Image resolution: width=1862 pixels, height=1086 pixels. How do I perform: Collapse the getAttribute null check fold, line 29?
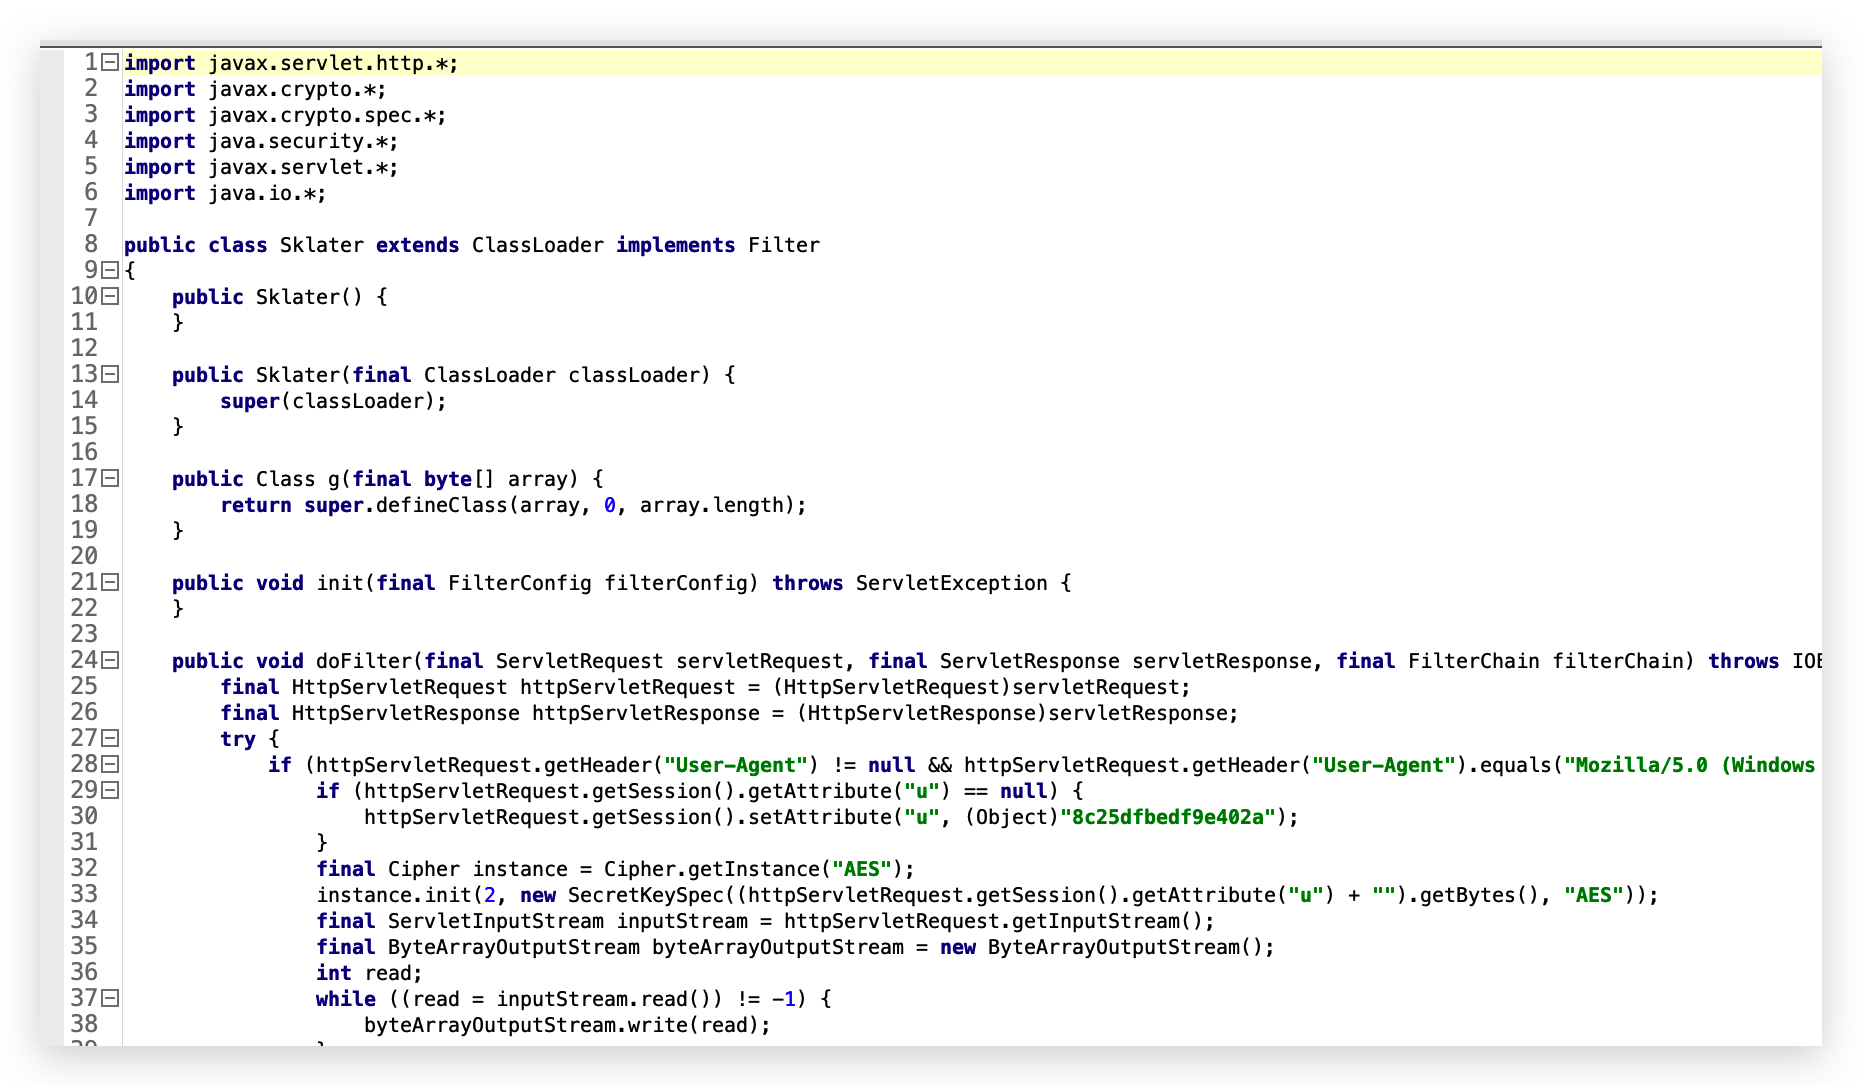click(110, 790)
